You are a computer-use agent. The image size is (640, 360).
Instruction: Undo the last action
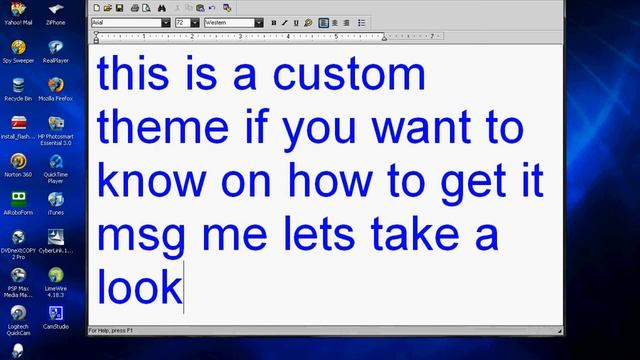pos(212,8)
